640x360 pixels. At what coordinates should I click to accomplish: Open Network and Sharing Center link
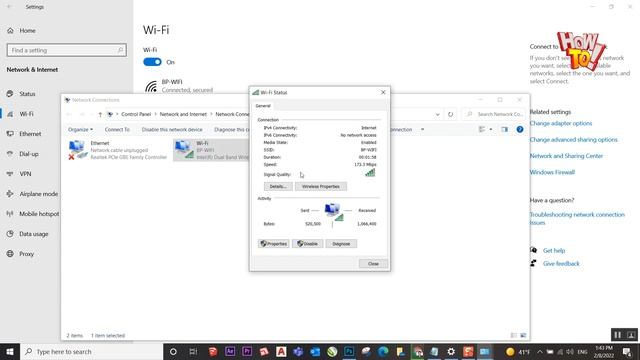coord(566,156)
